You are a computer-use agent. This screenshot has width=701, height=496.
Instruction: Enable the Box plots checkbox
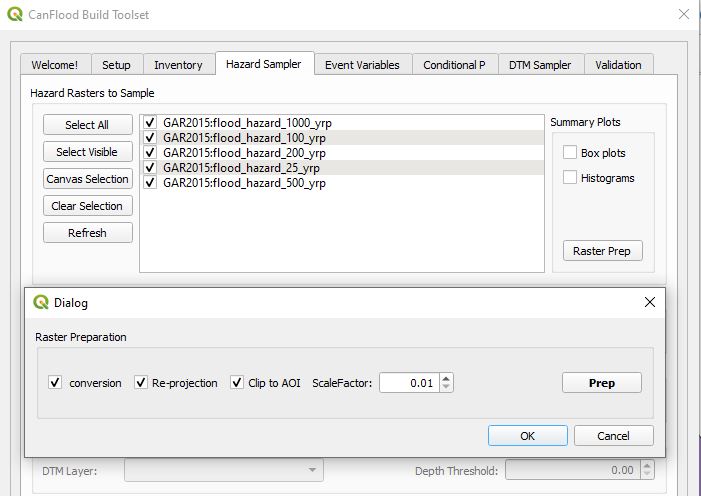[570, 153]
